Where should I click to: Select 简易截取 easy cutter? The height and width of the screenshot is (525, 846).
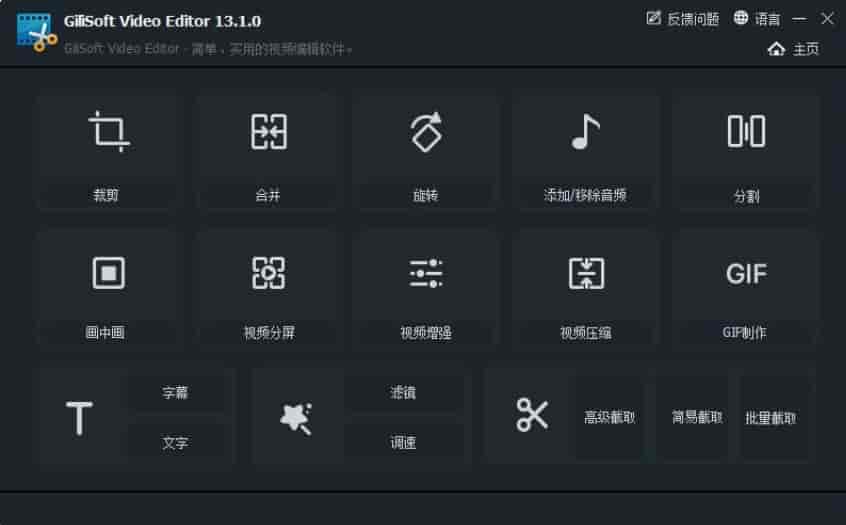[x=697, y=417]
